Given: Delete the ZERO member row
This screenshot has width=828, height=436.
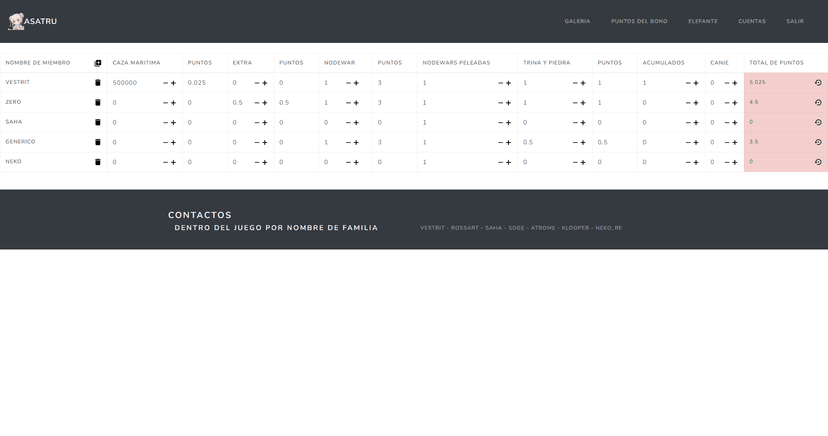Looking at the screenshot, I should (x=98, y=102).
